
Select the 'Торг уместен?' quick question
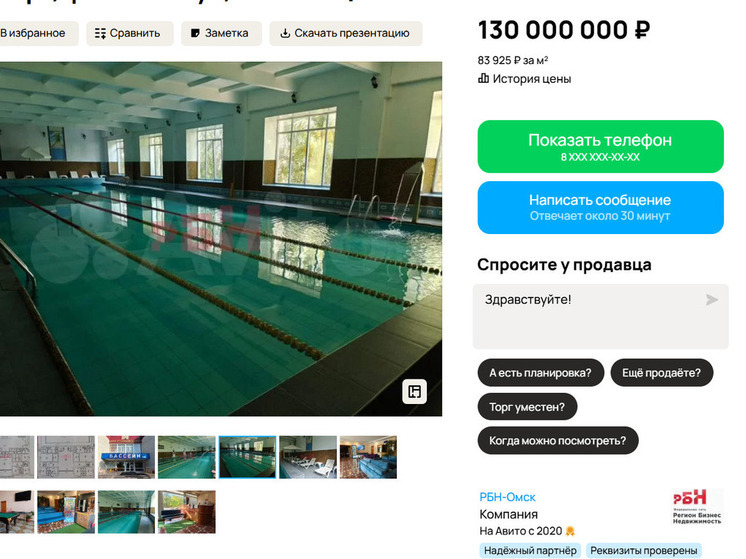tap(527, 407)
